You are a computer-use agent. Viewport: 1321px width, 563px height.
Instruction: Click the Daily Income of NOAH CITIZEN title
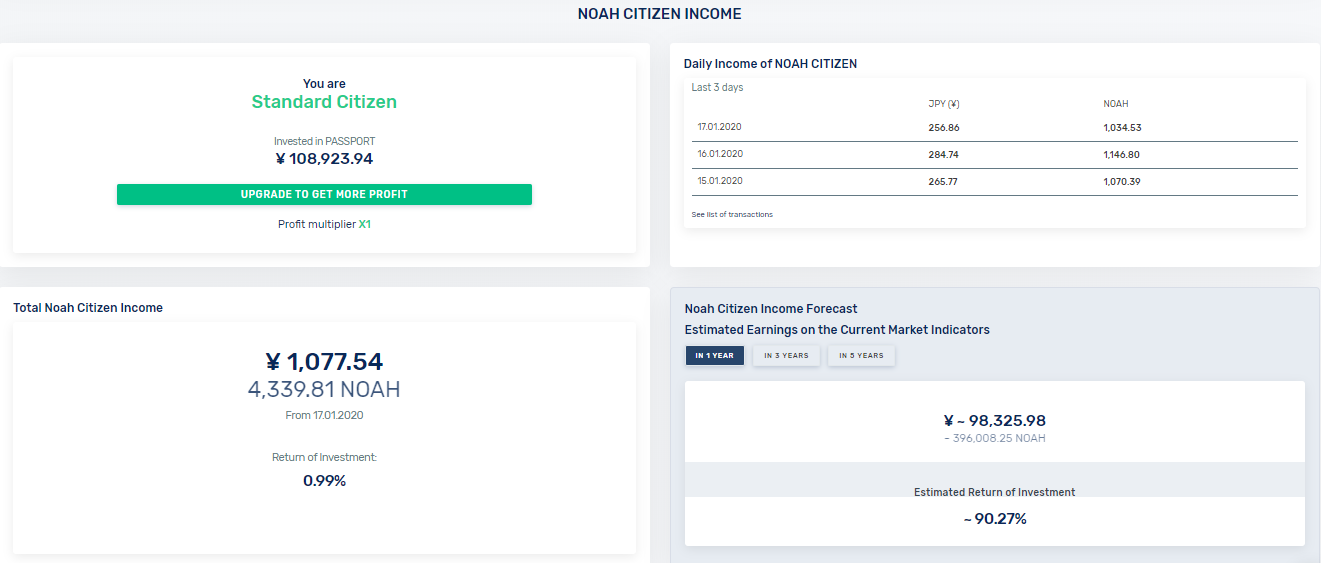point(770,63)
